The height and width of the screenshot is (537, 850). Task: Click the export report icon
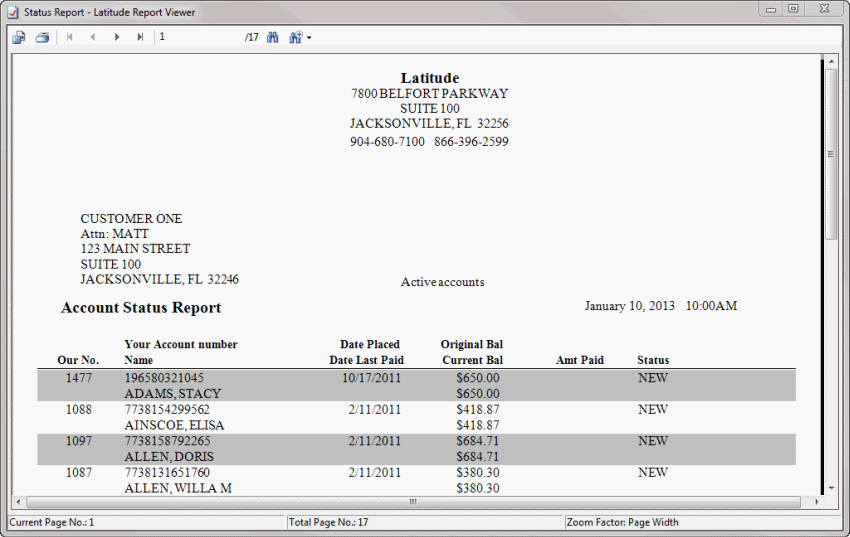pos(19,37)
